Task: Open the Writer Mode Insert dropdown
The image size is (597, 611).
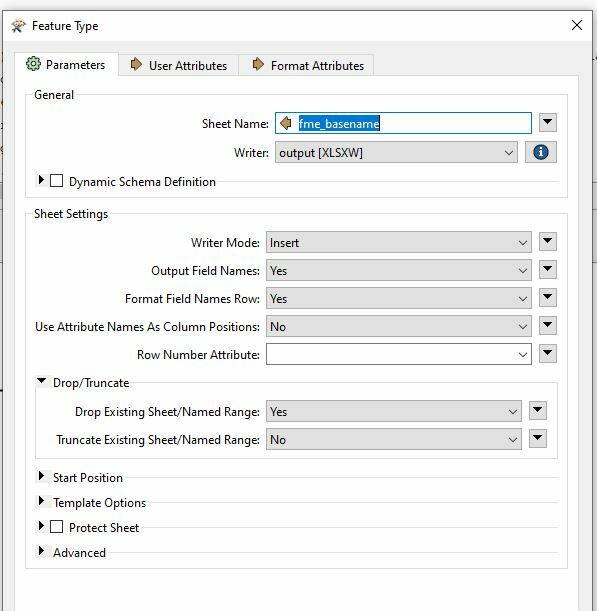Action: [399, 242]
